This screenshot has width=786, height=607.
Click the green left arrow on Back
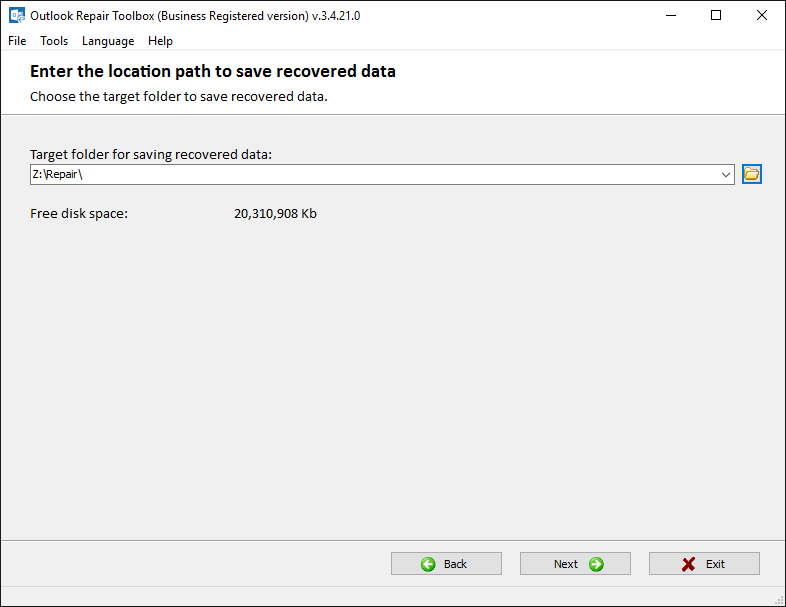coord(428,564)
